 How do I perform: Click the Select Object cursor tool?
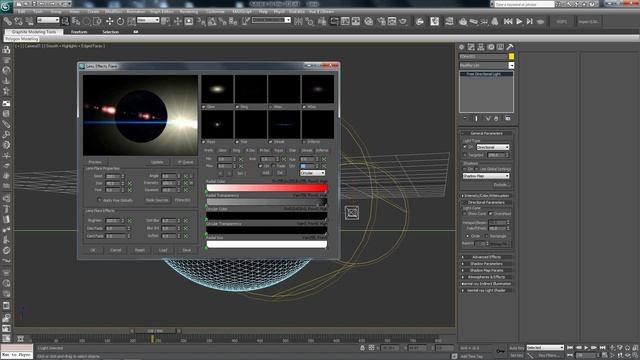point(65,21)
